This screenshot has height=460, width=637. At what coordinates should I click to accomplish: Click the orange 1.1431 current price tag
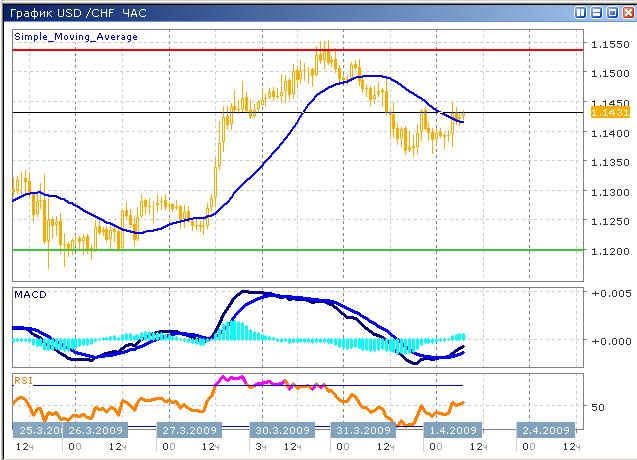pyautogui.click(x=609, y=113)
